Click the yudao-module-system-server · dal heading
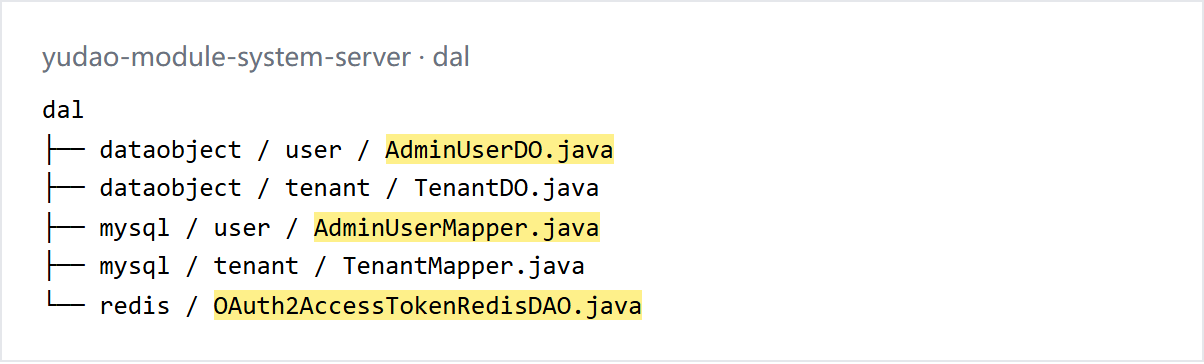Viewport: 1204px width, 364px height. (256, 58)
